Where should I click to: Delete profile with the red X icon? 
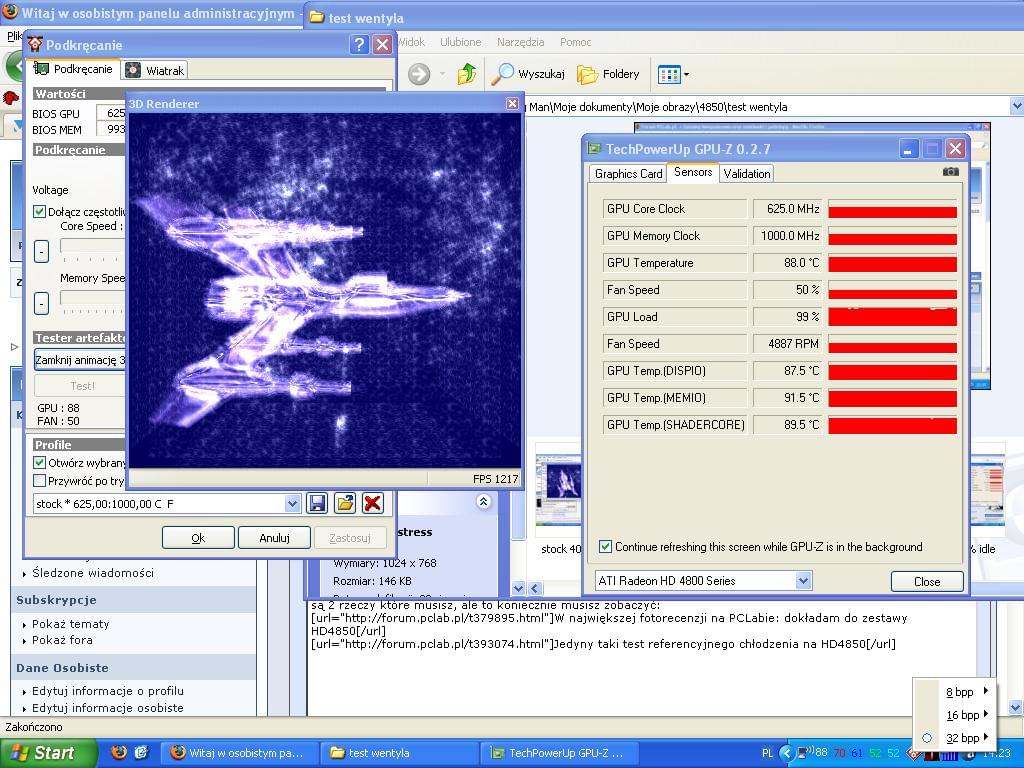point(372,503)
